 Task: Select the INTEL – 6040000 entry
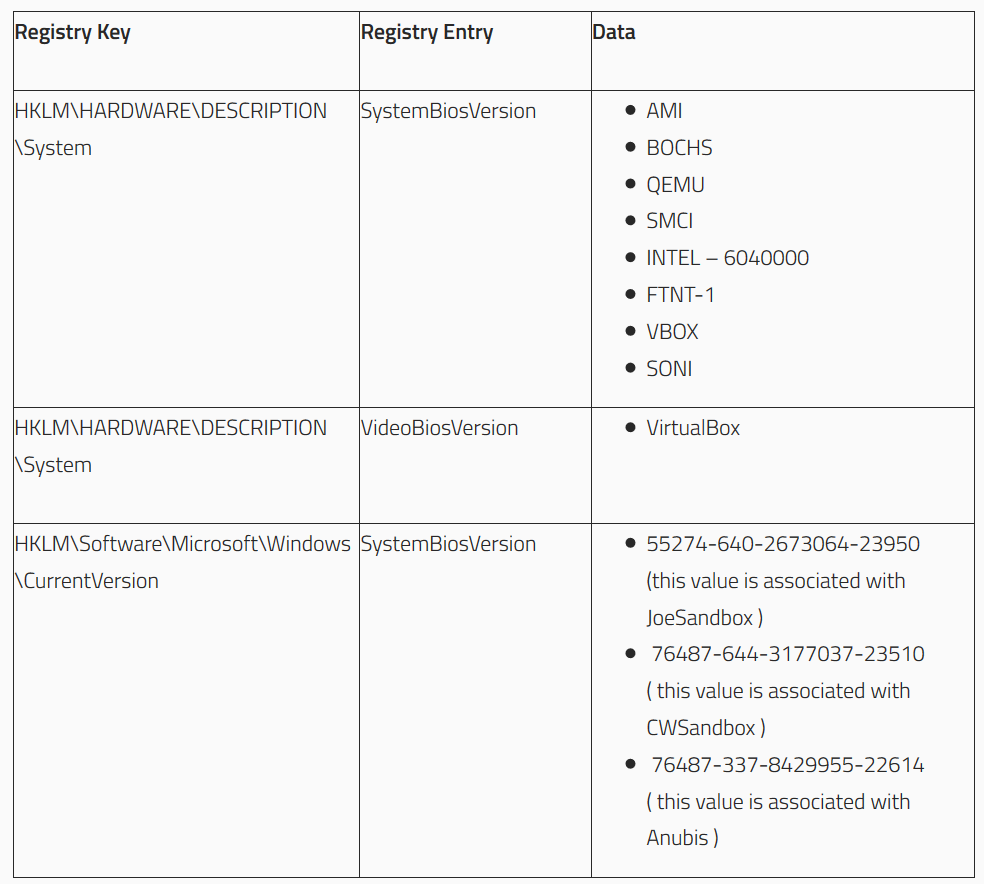[x=727, y=258]
